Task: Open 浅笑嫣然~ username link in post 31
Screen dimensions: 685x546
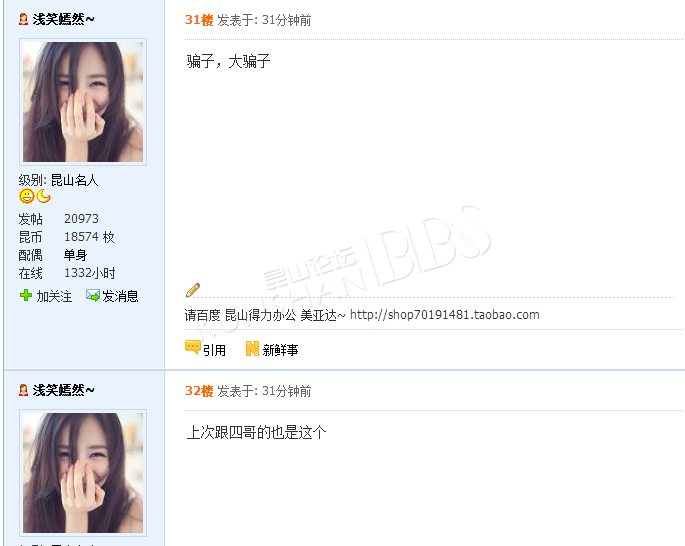Action: pos(63,19)
